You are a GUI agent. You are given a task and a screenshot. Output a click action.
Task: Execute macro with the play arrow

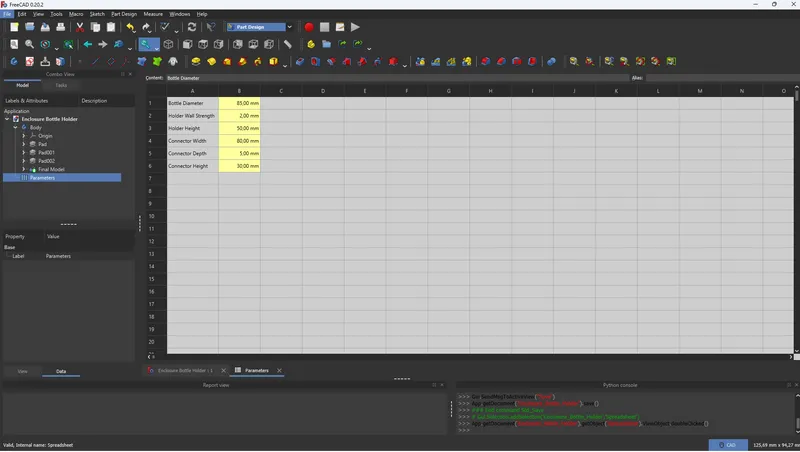356,27
